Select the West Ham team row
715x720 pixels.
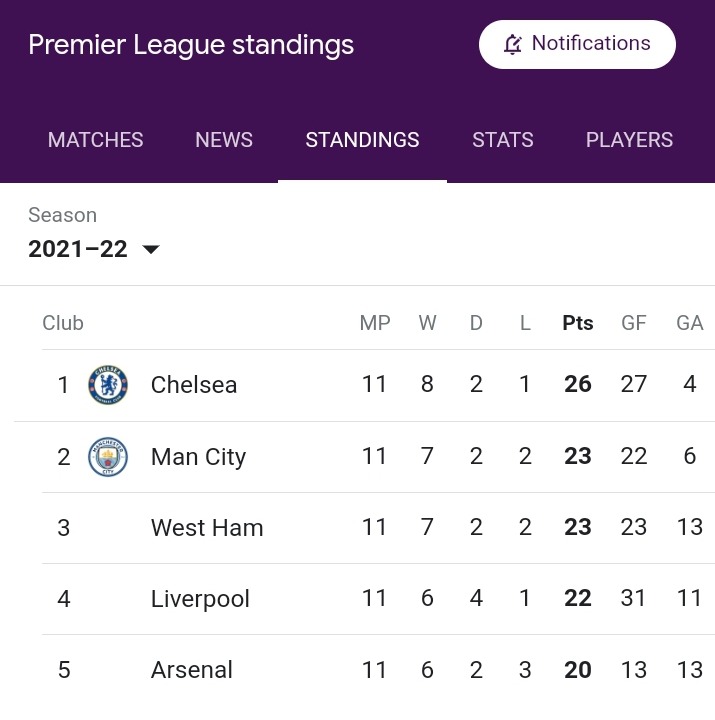tap(378, 528)
